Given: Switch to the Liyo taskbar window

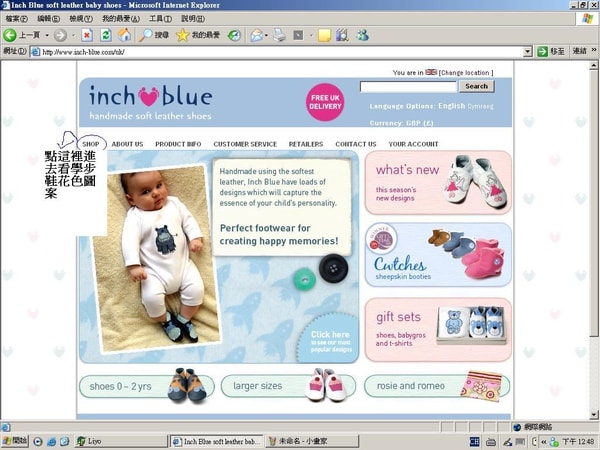Looking at the screenshot, I should (121, 442).
